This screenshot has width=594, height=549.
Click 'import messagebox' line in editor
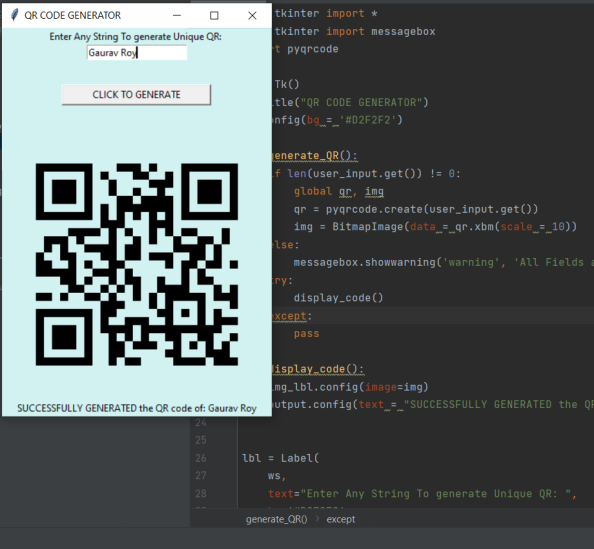pyautogui.click(x=355, y=31)
